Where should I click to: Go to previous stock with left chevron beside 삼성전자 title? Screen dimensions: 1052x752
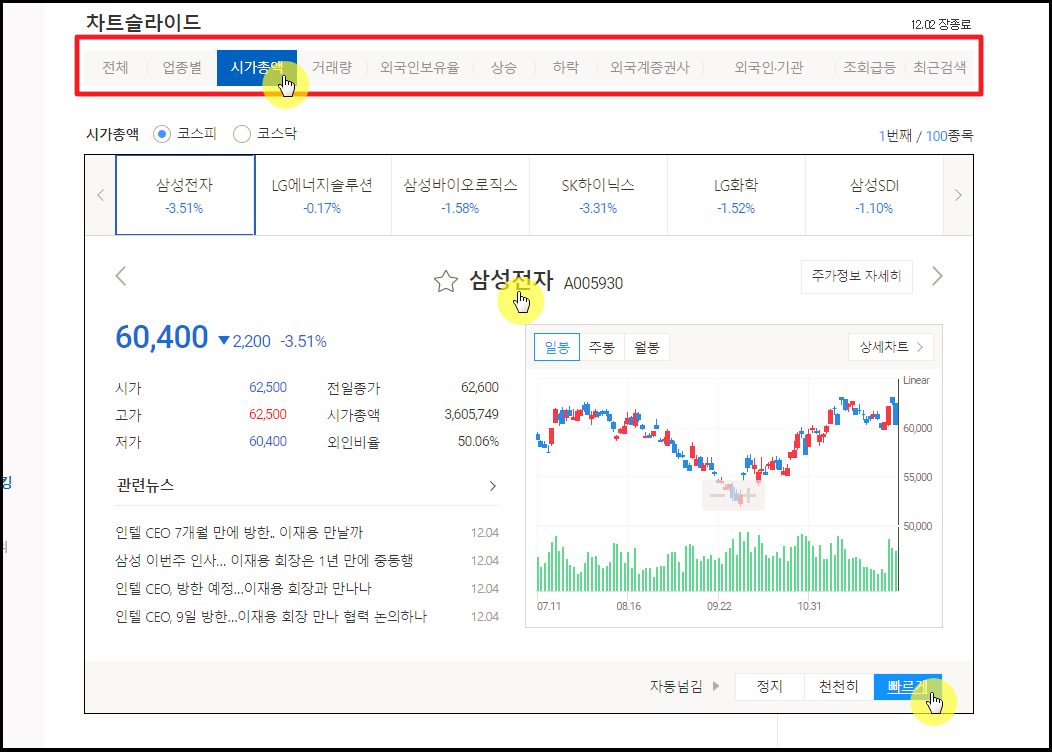coord(121,276)
